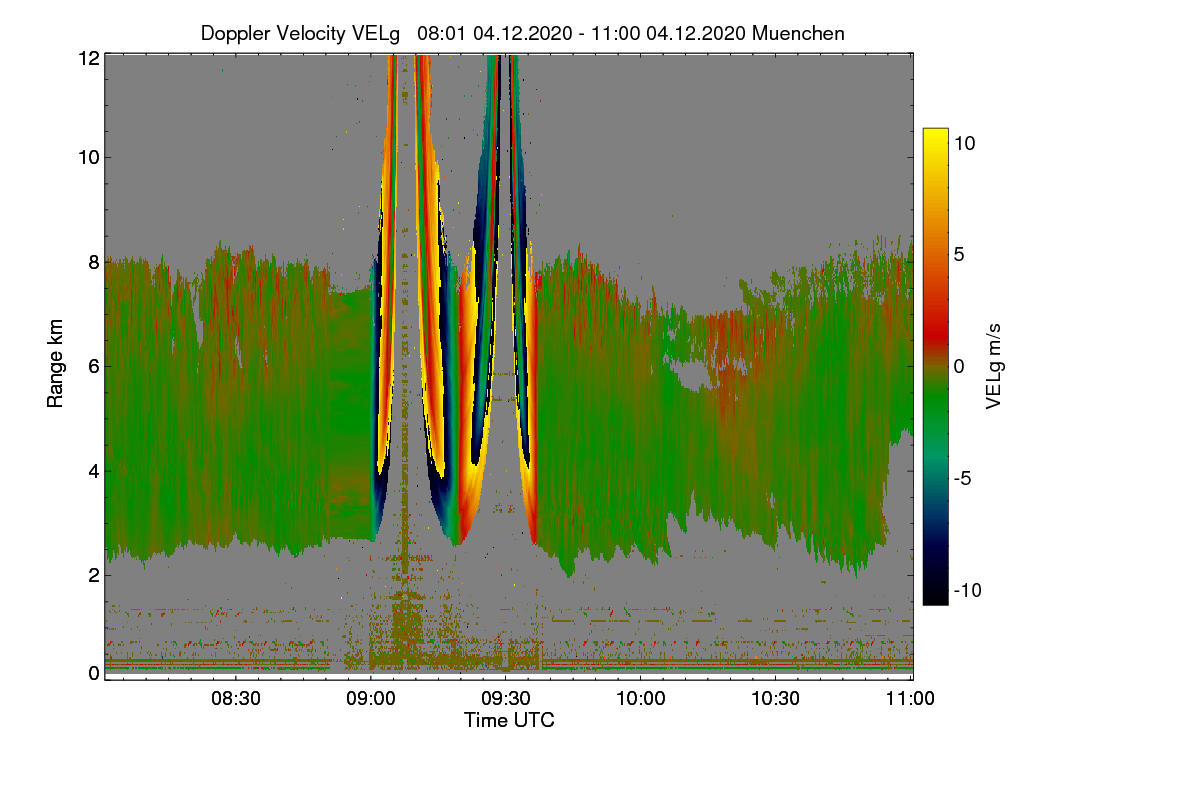Select the 09:00 time axis label
The image size is (1200, 800).
(371, 699)
